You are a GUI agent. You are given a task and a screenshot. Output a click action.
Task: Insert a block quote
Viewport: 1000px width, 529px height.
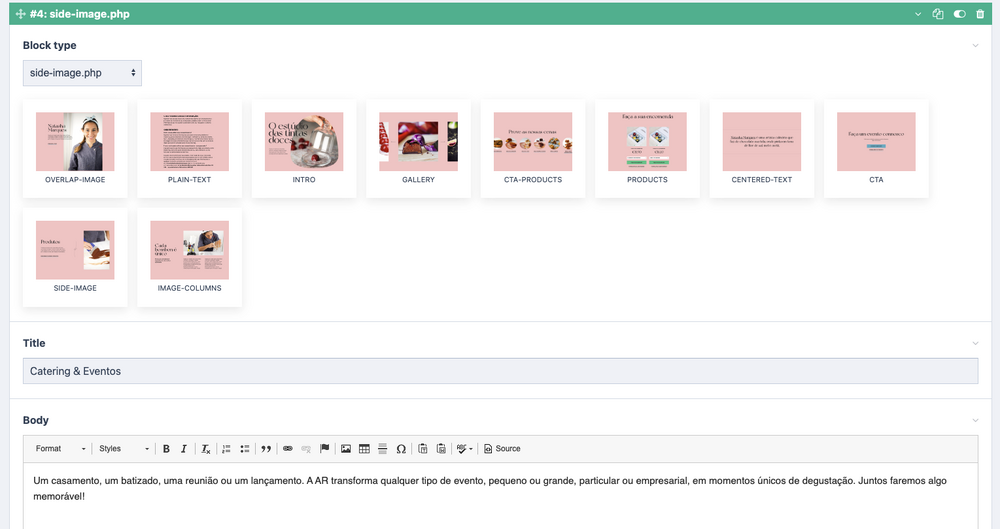266,449
